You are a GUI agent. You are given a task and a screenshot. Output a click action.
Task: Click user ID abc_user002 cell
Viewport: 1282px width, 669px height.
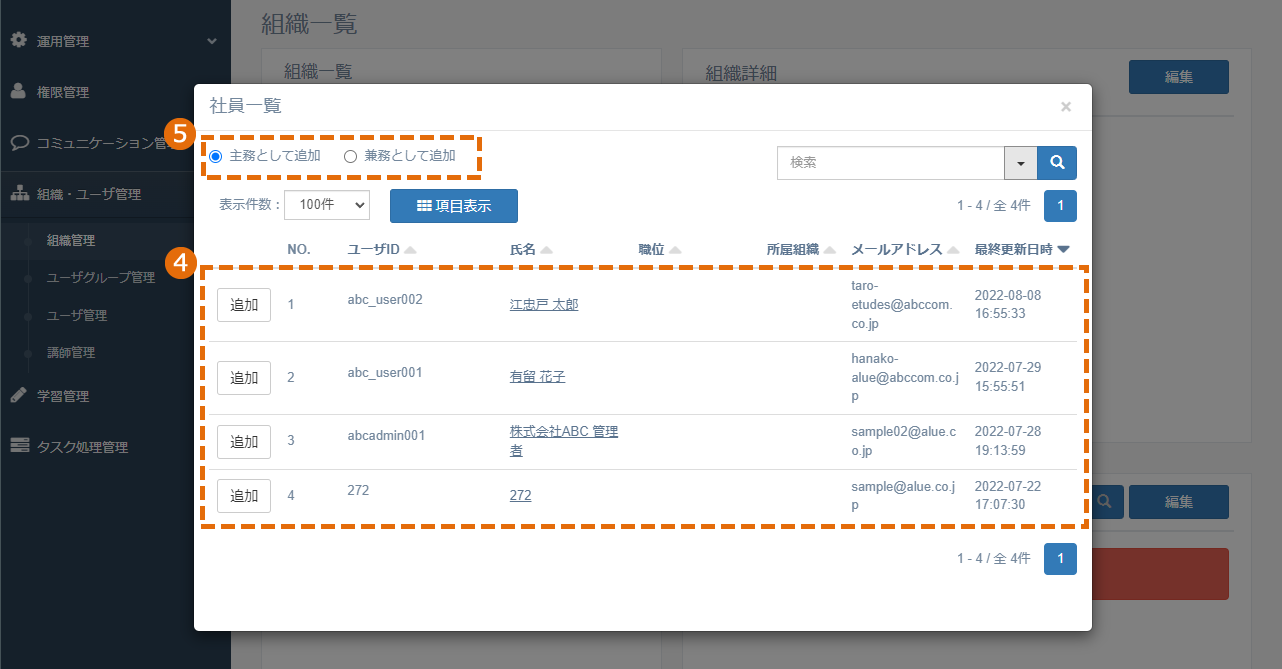[x=385, y=299]
